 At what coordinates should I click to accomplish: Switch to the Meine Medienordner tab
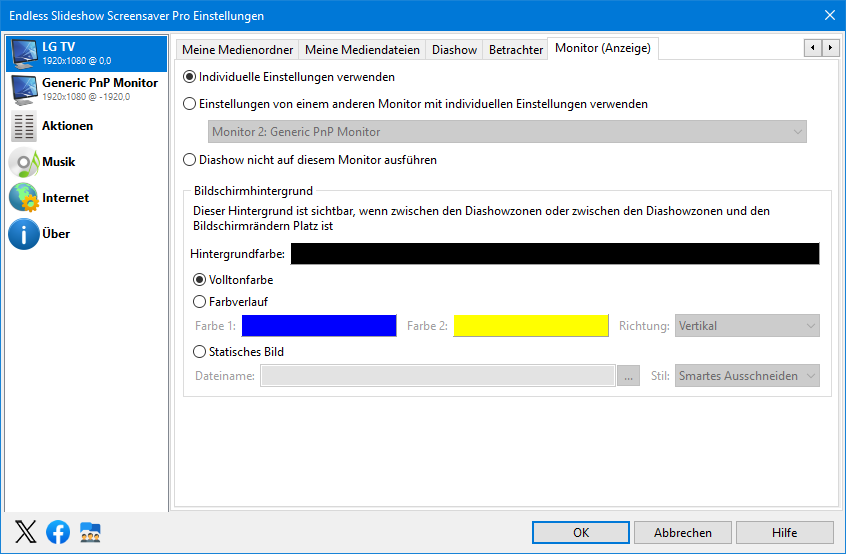(x=237, y=50)
